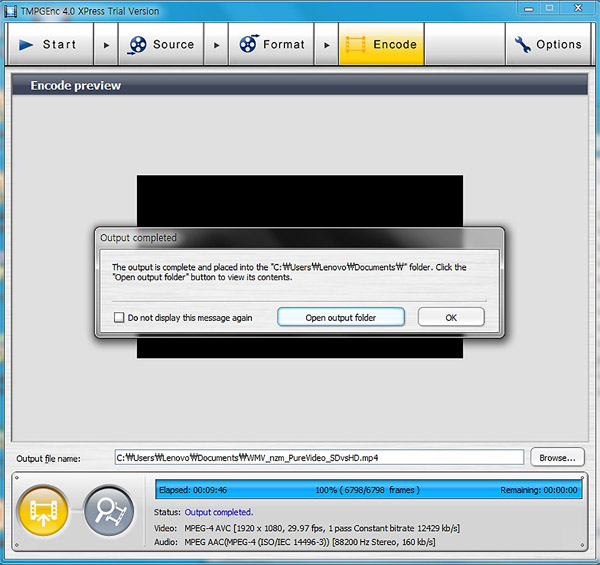Minimize the TMPGEnc window
600x565 pixels.
click(529, 8)
